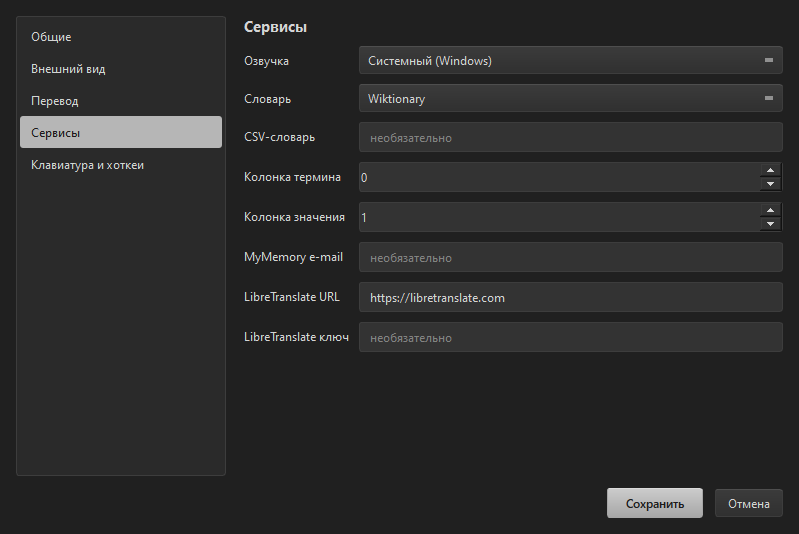Screen dimensions: 799x534
Task: Open Клавиатура и хоткеи settings
Action: tap(121, 165)
